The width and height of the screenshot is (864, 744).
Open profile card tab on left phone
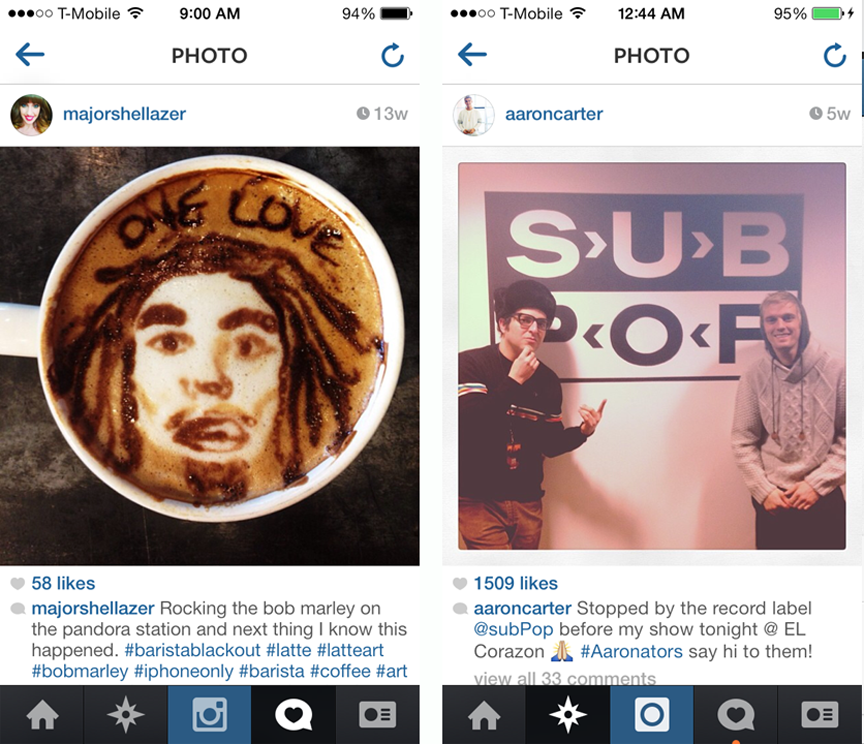pos(377,715)
